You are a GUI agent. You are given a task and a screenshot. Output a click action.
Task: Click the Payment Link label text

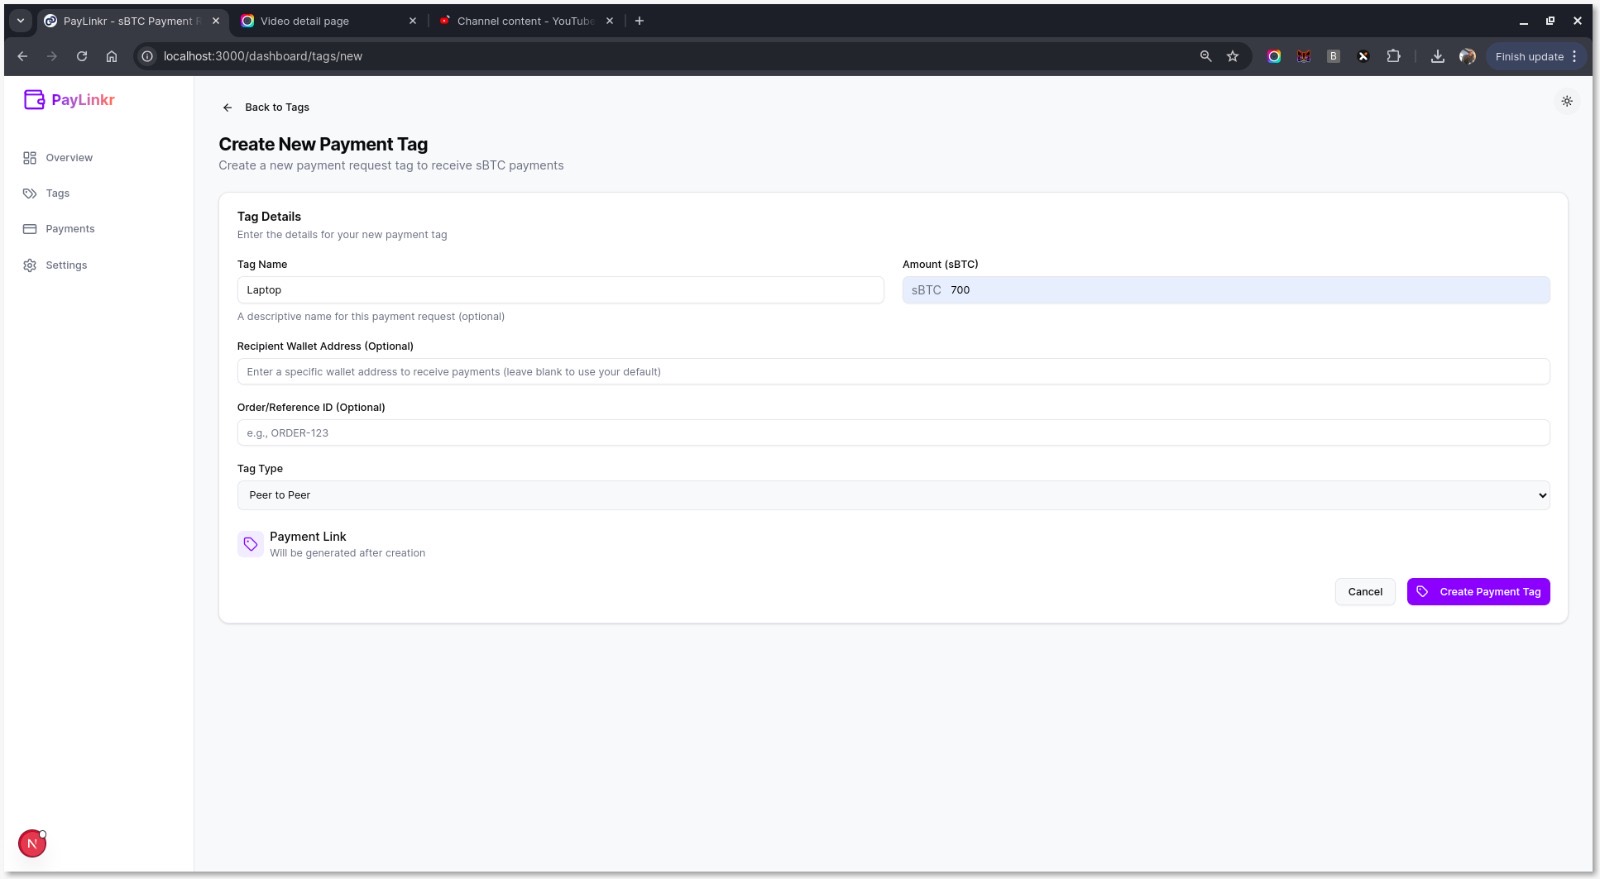coord(308,537)
